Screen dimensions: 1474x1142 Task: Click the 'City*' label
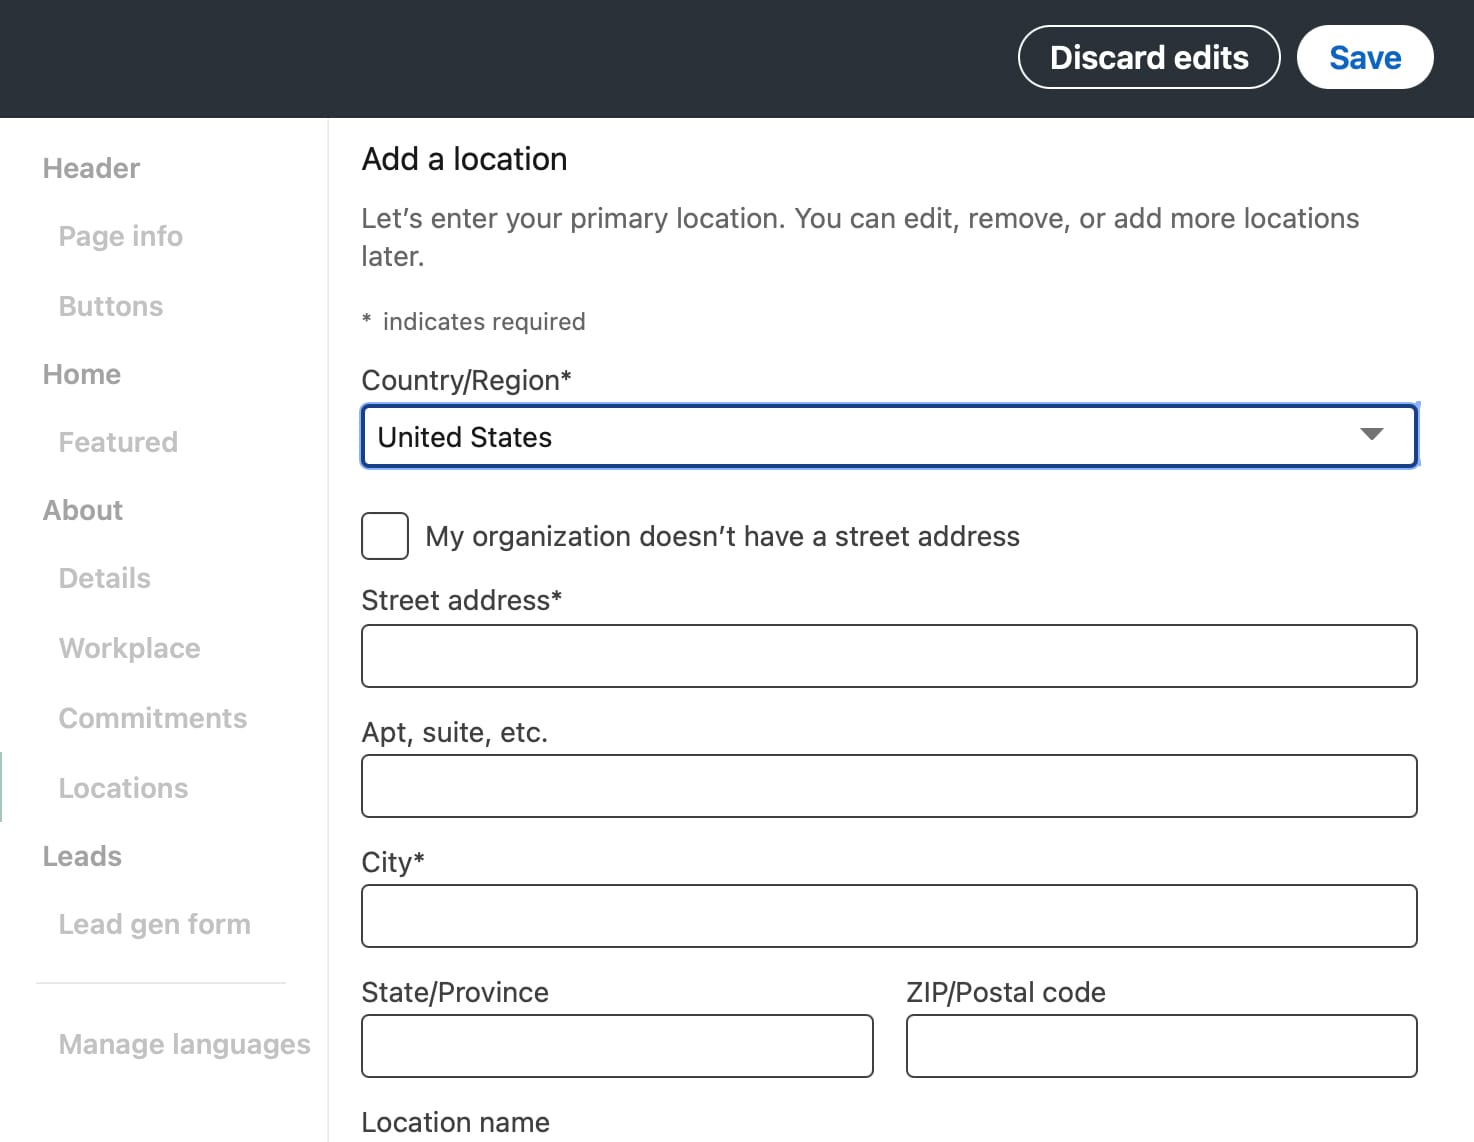click(393, 862)
